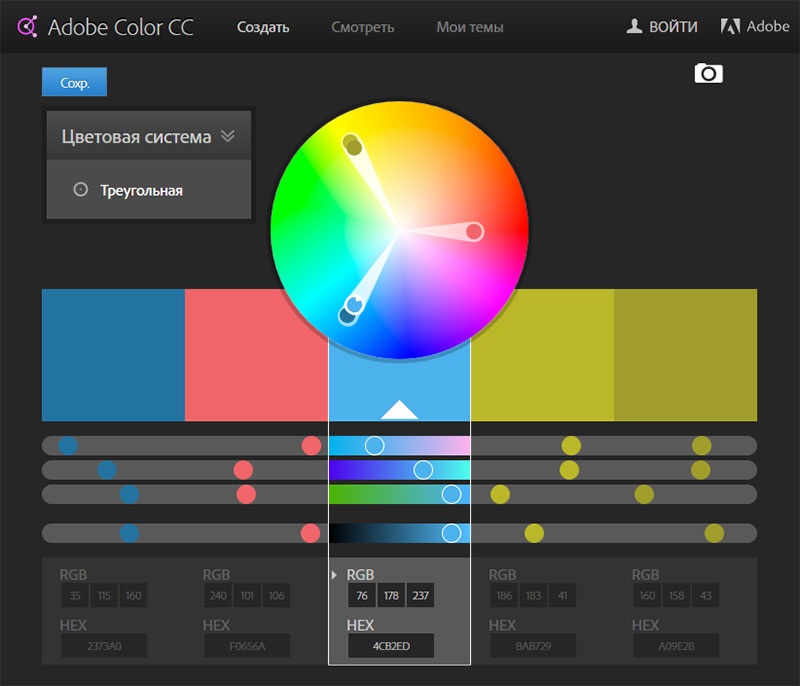Viewport: 800px width, 686px height.
Task: Click the active HEX field 4CB2ED
Action: pos(391,646)
